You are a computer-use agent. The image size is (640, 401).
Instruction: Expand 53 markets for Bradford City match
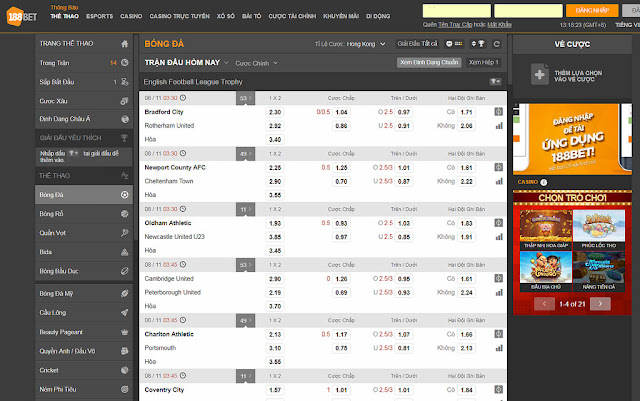click(245, 98)
